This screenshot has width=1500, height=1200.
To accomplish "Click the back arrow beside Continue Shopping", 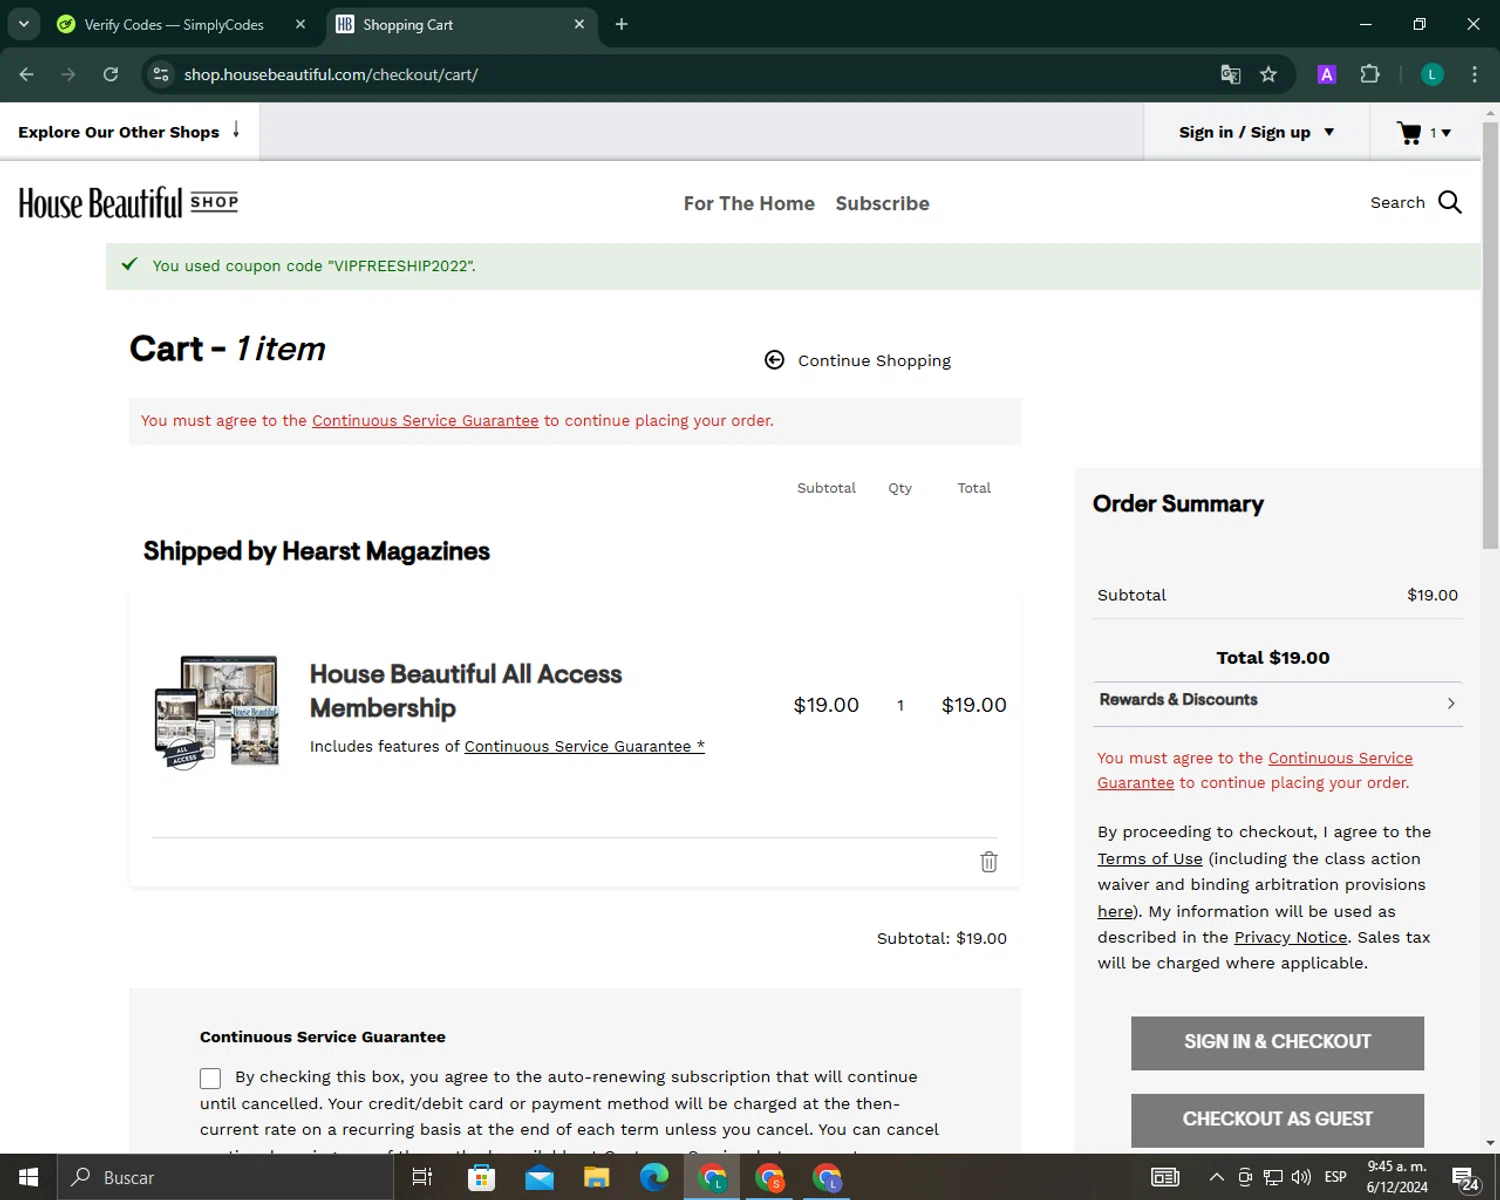I will 774,360.
